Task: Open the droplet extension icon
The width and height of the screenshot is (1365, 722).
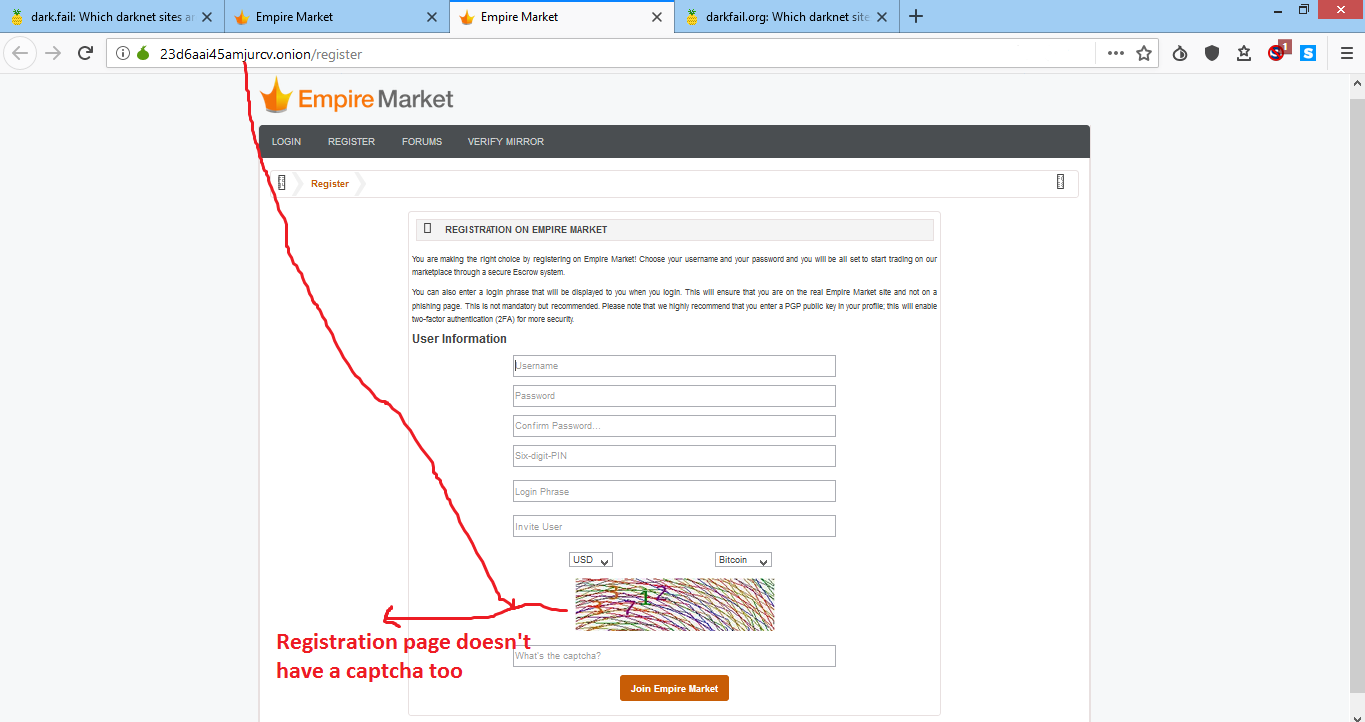Action: point(1180,54)
